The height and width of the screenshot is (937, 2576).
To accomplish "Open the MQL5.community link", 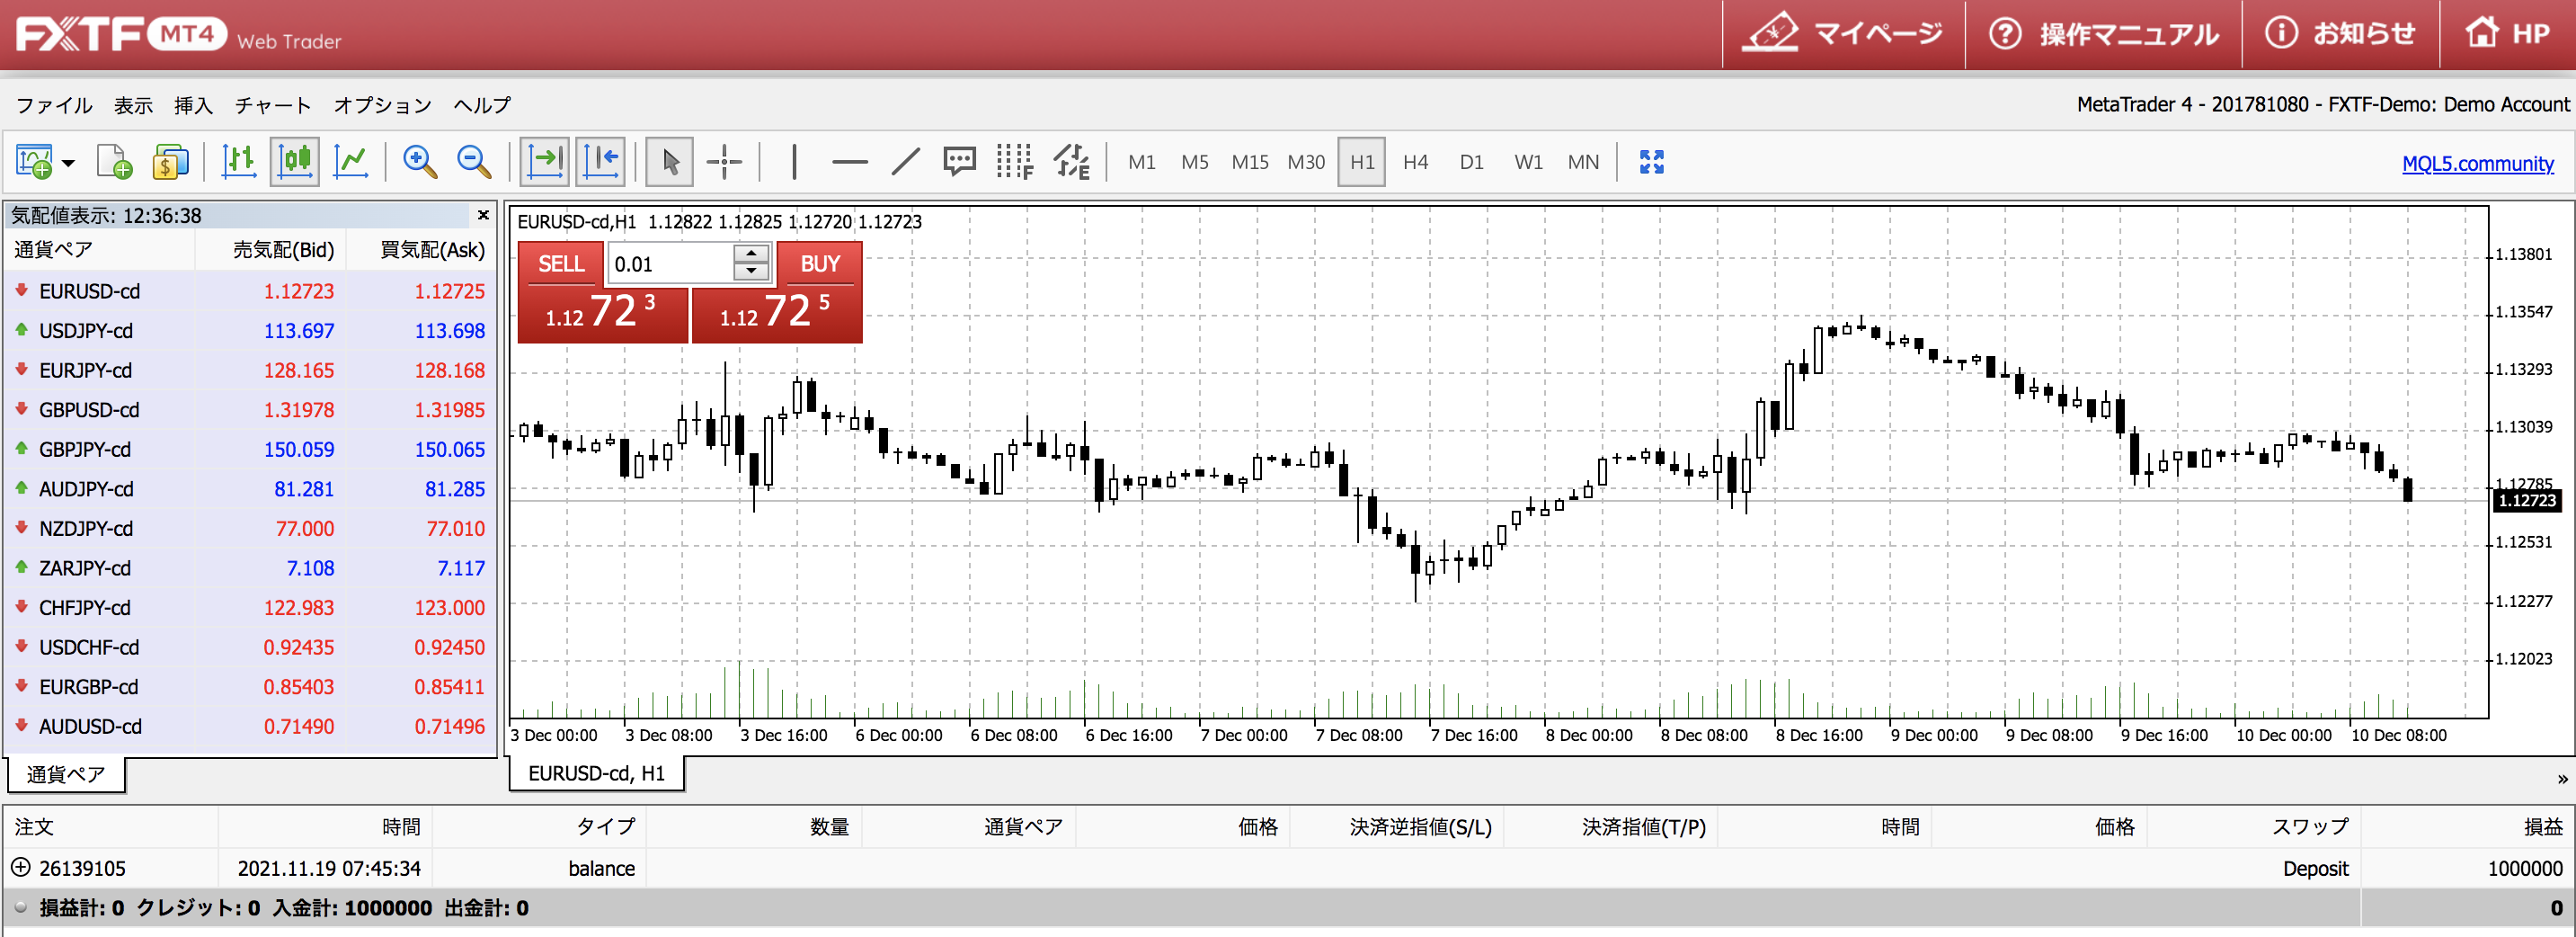I will click(x=2479, y=163).
